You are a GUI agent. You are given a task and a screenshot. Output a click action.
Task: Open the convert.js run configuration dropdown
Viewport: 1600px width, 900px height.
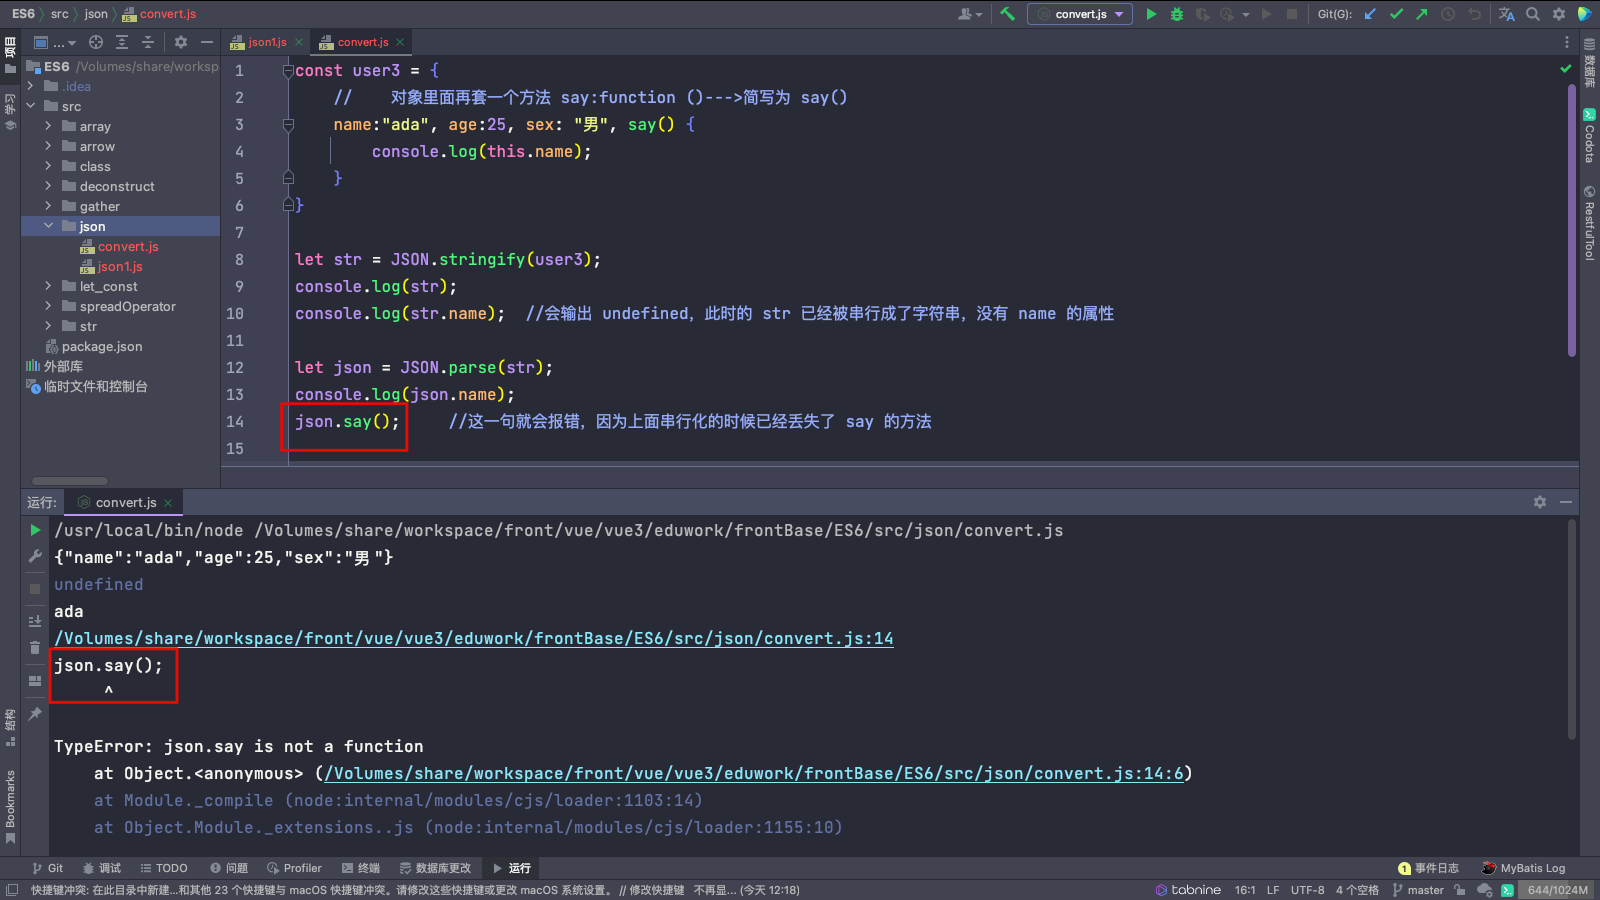pyautogui.click(x=1080, y=14)
